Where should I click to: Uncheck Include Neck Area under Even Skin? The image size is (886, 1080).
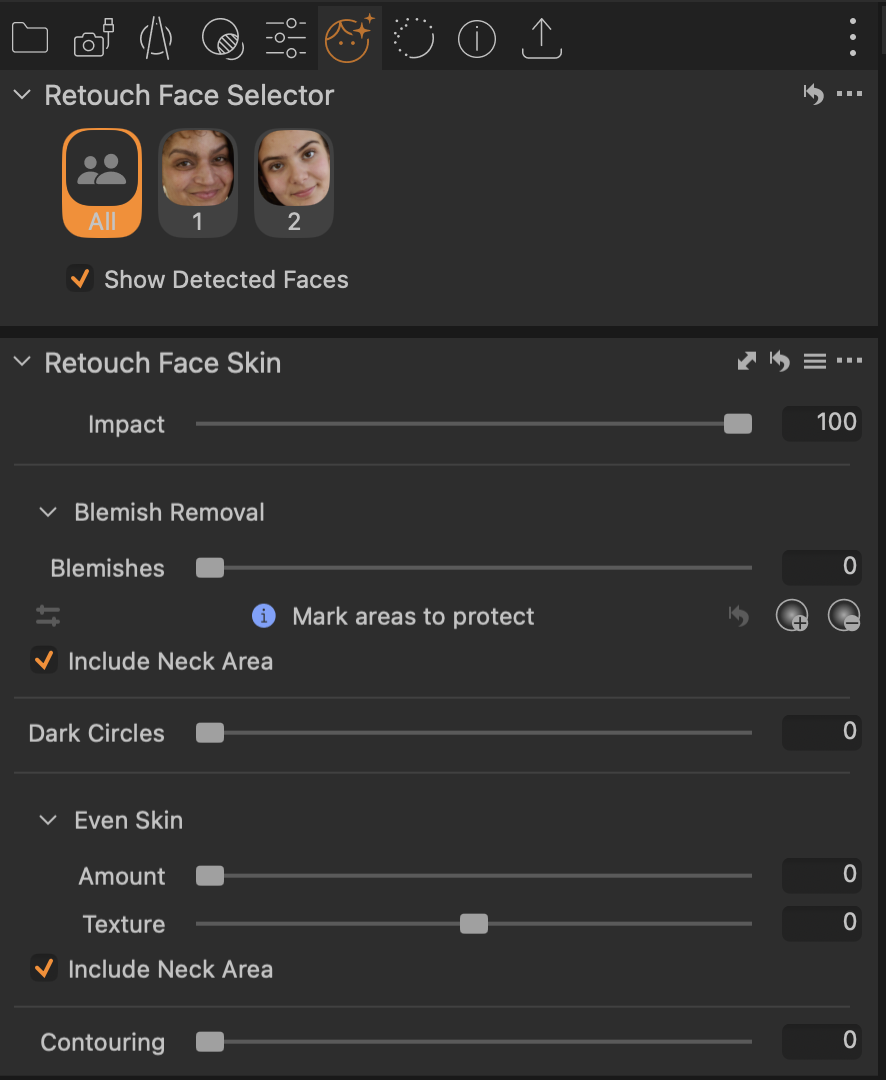coord(43,968)
